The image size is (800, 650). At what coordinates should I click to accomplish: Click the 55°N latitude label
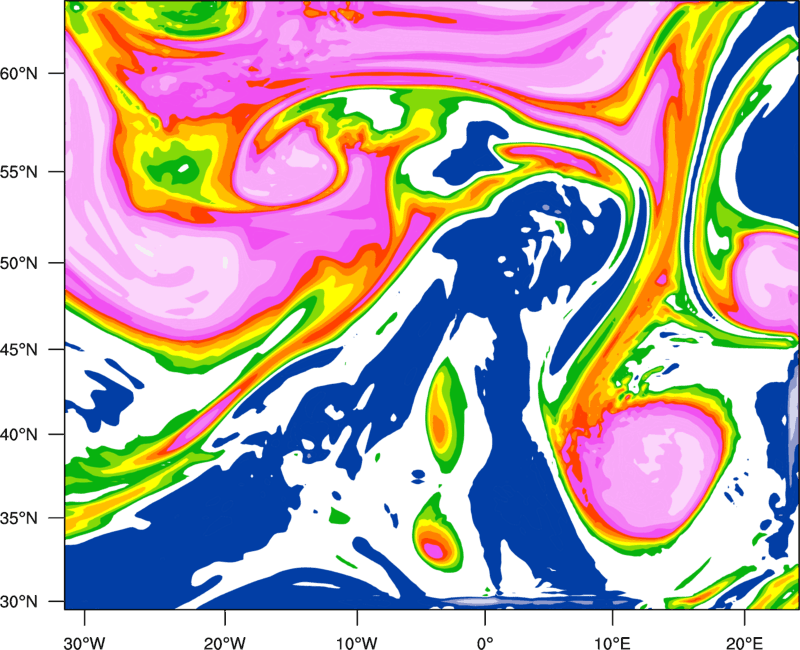click(19, 172)
